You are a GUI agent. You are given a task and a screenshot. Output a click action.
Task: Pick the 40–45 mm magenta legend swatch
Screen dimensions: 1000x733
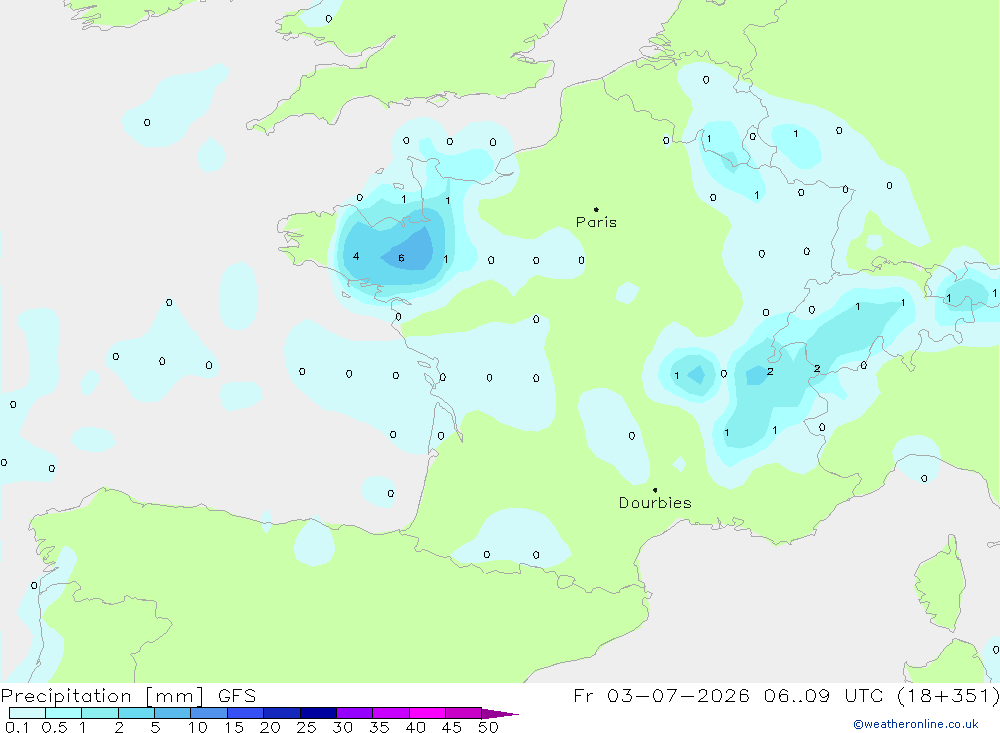[x=427, y=713]
